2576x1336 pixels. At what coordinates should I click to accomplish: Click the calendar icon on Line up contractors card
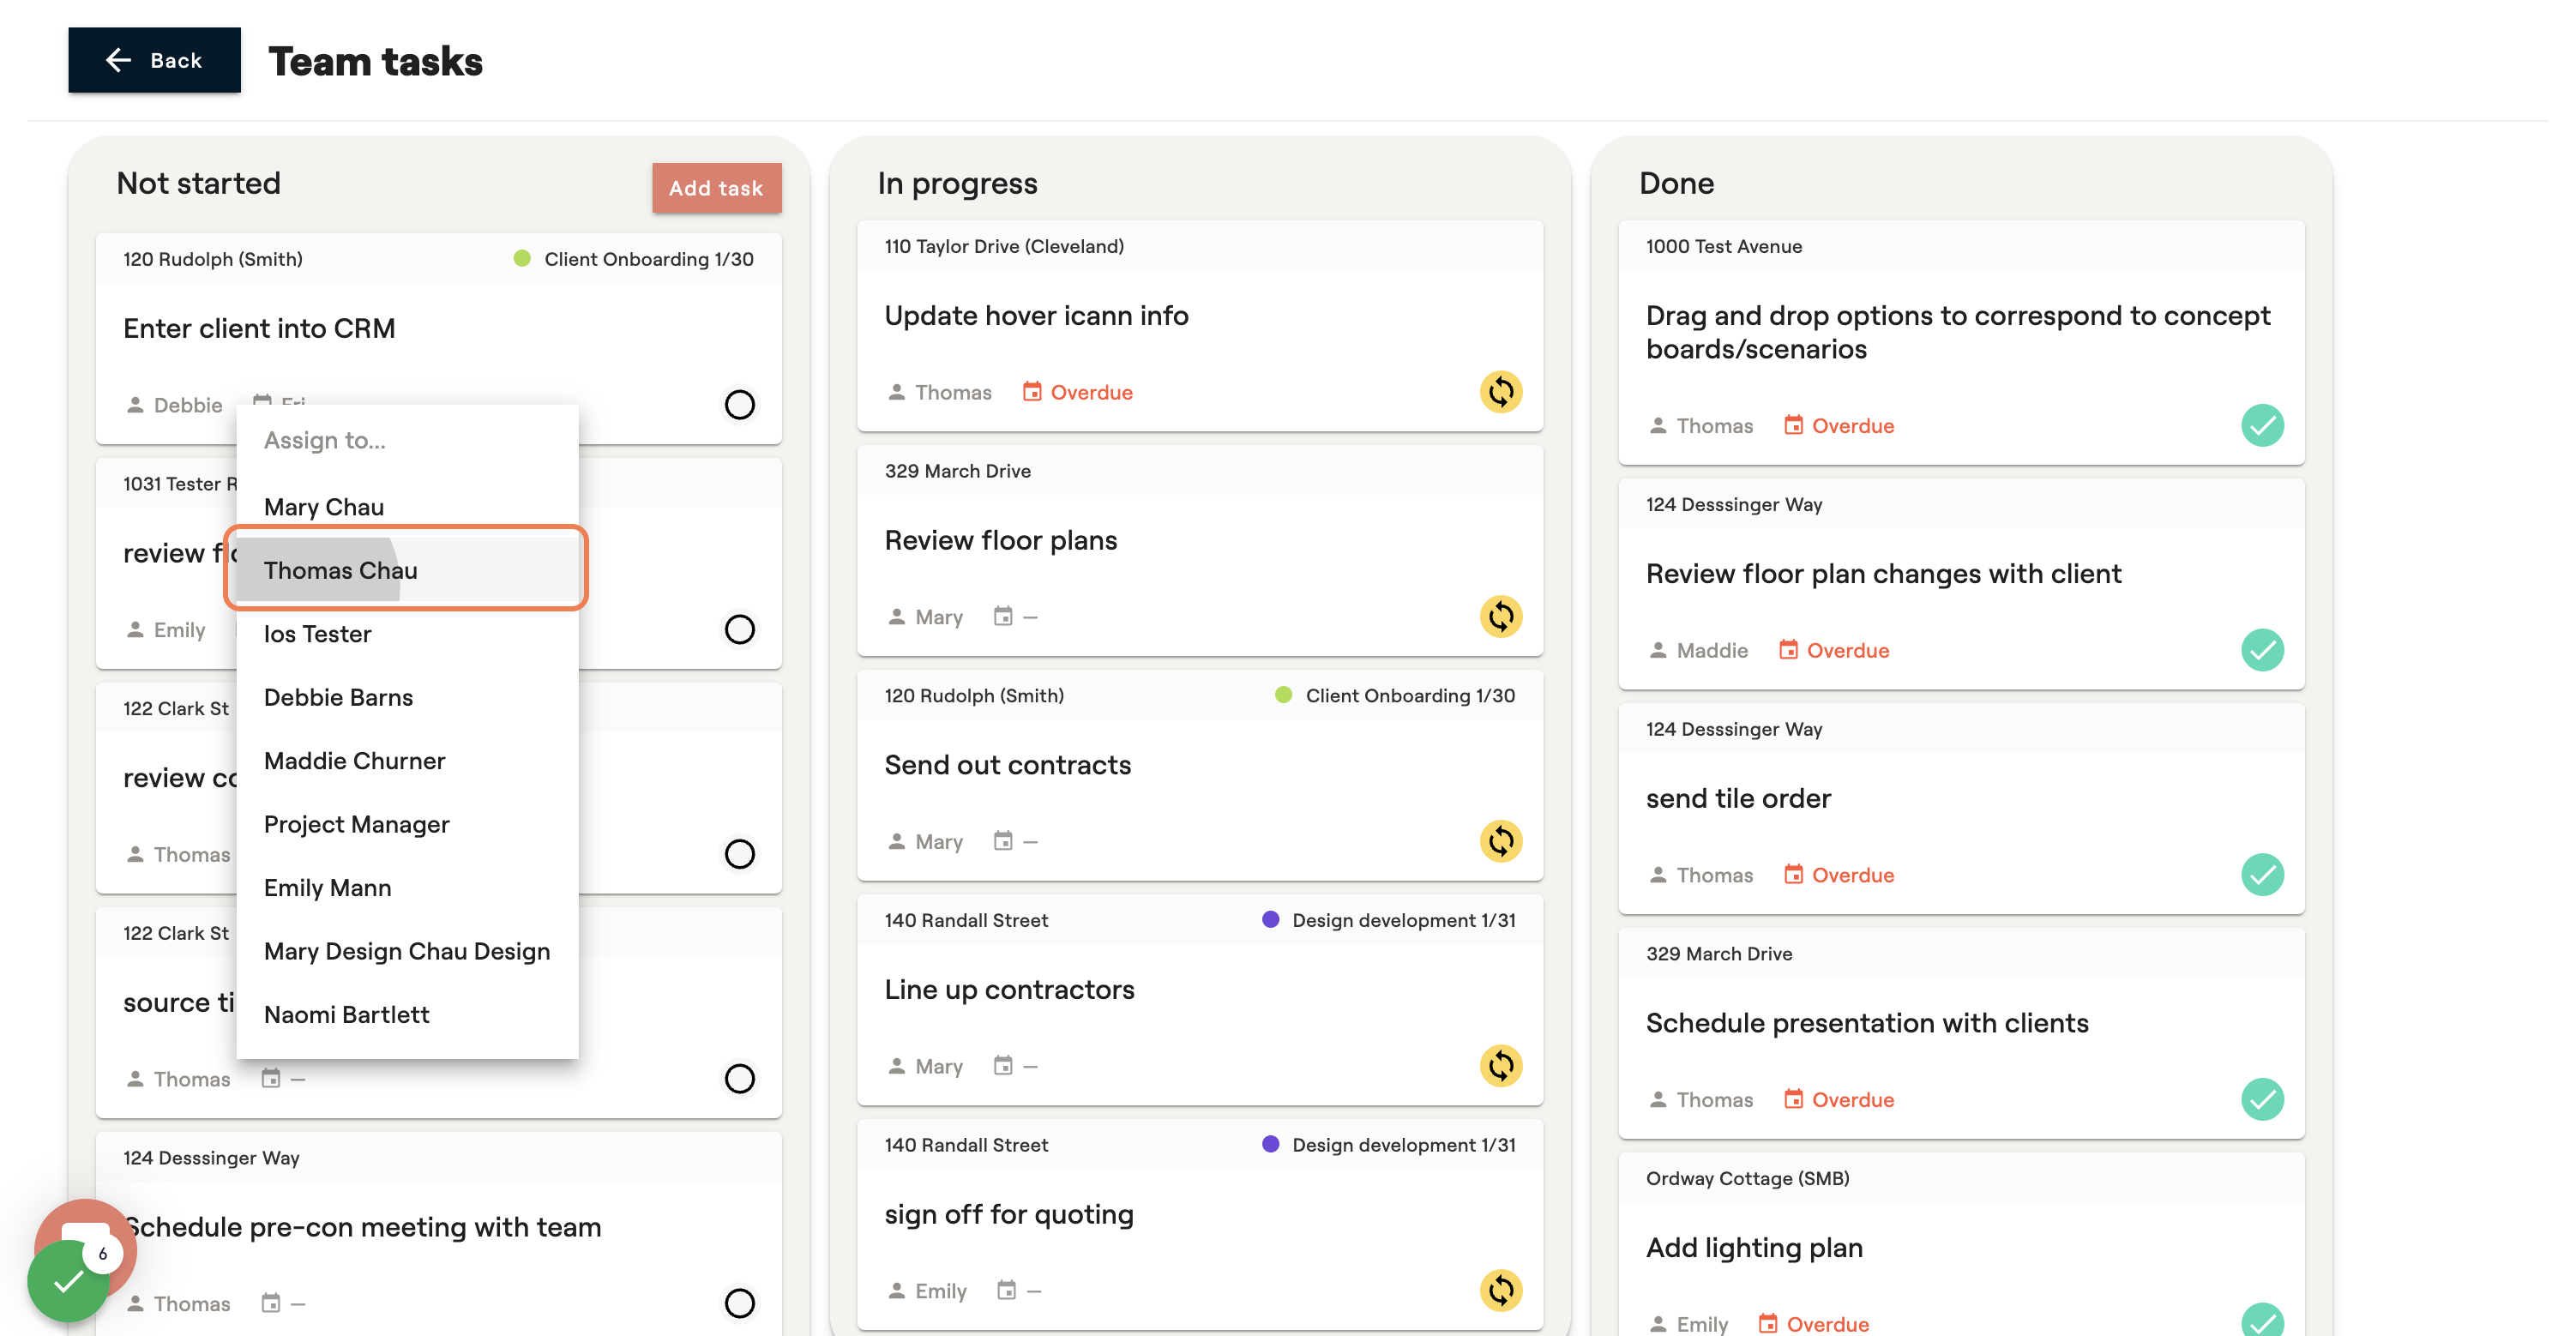[1003, 1066]
